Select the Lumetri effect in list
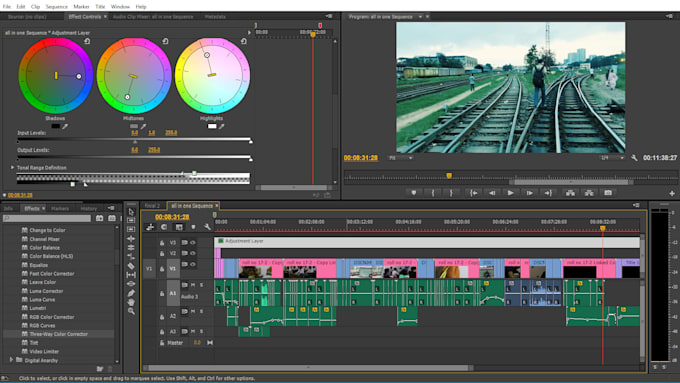The image size is (680, 383). coord(38,308)
